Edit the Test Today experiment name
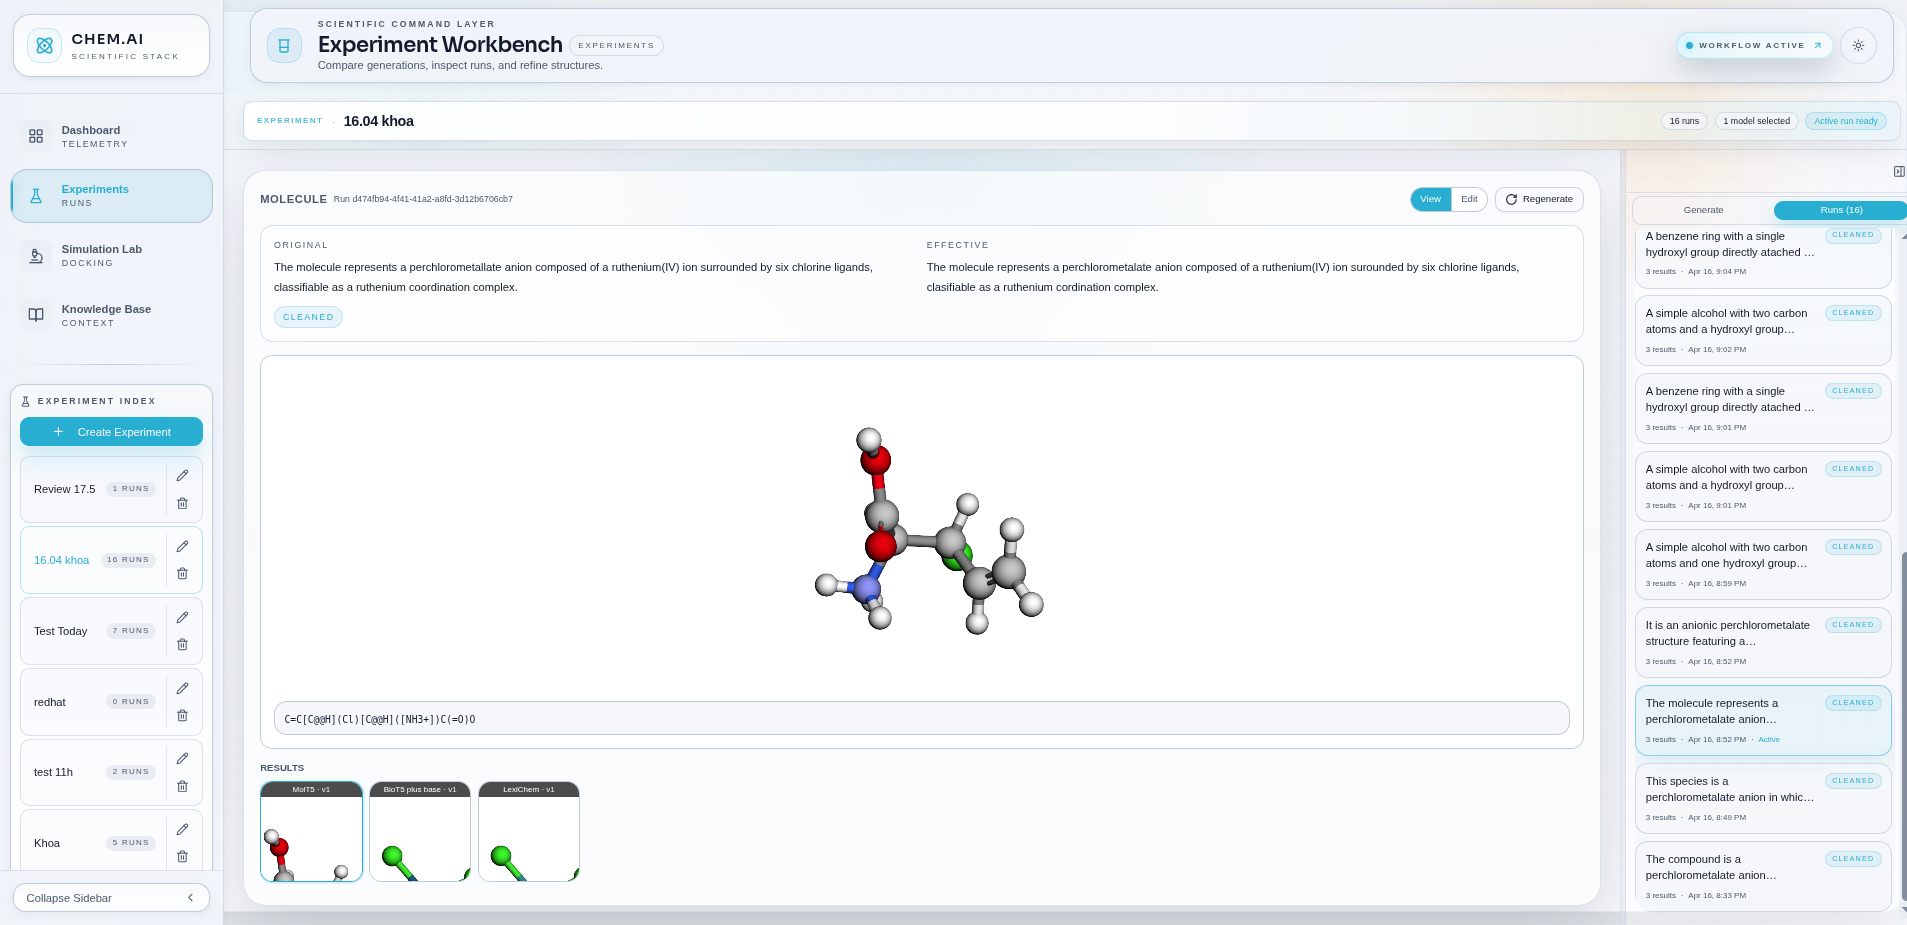The height and width of the screenshot is (925, 1907). [182, 618]
